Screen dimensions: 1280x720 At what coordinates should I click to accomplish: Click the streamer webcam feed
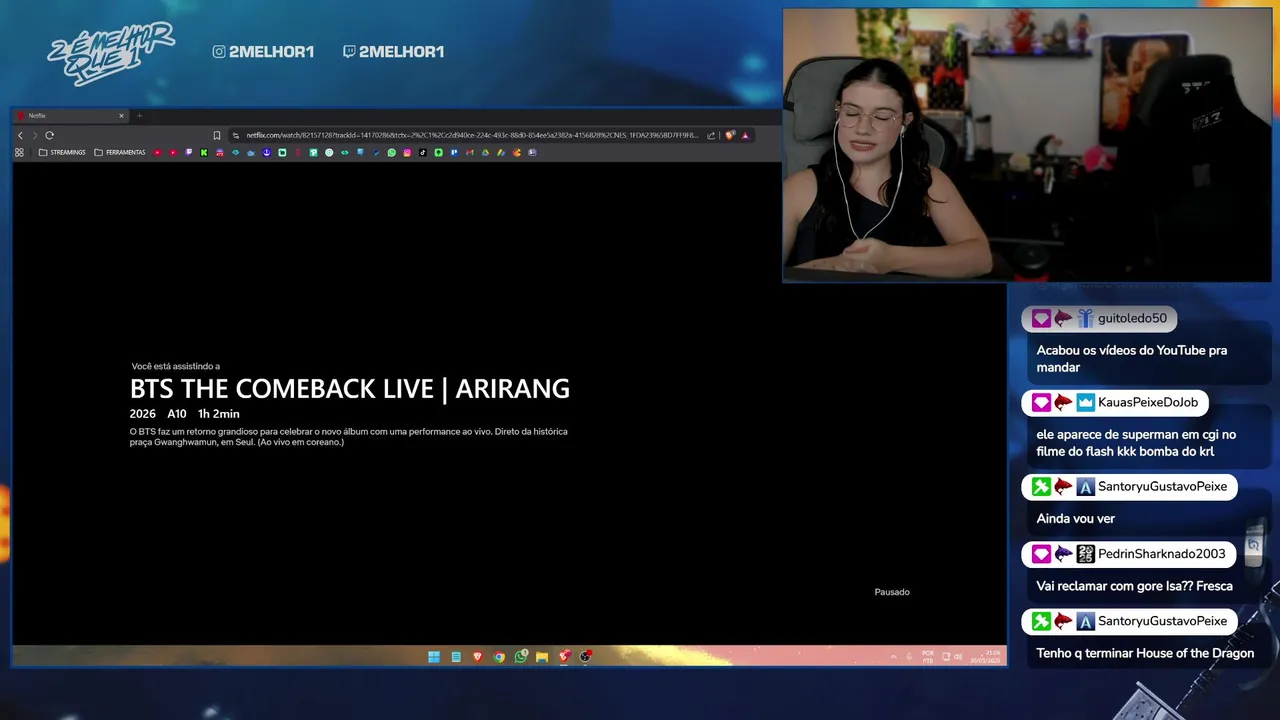[x=1027, y=146]
